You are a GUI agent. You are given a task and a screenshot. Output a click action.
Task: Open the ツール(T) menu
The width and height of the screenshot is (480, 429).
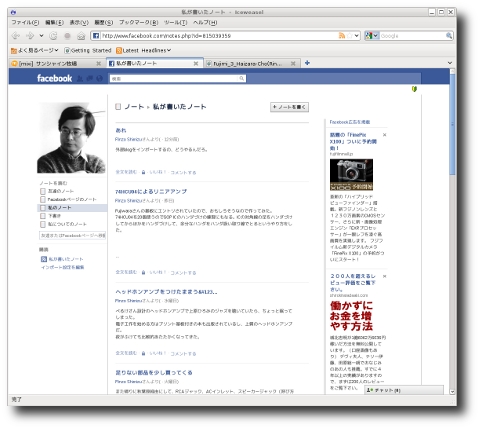coord(175,22)
